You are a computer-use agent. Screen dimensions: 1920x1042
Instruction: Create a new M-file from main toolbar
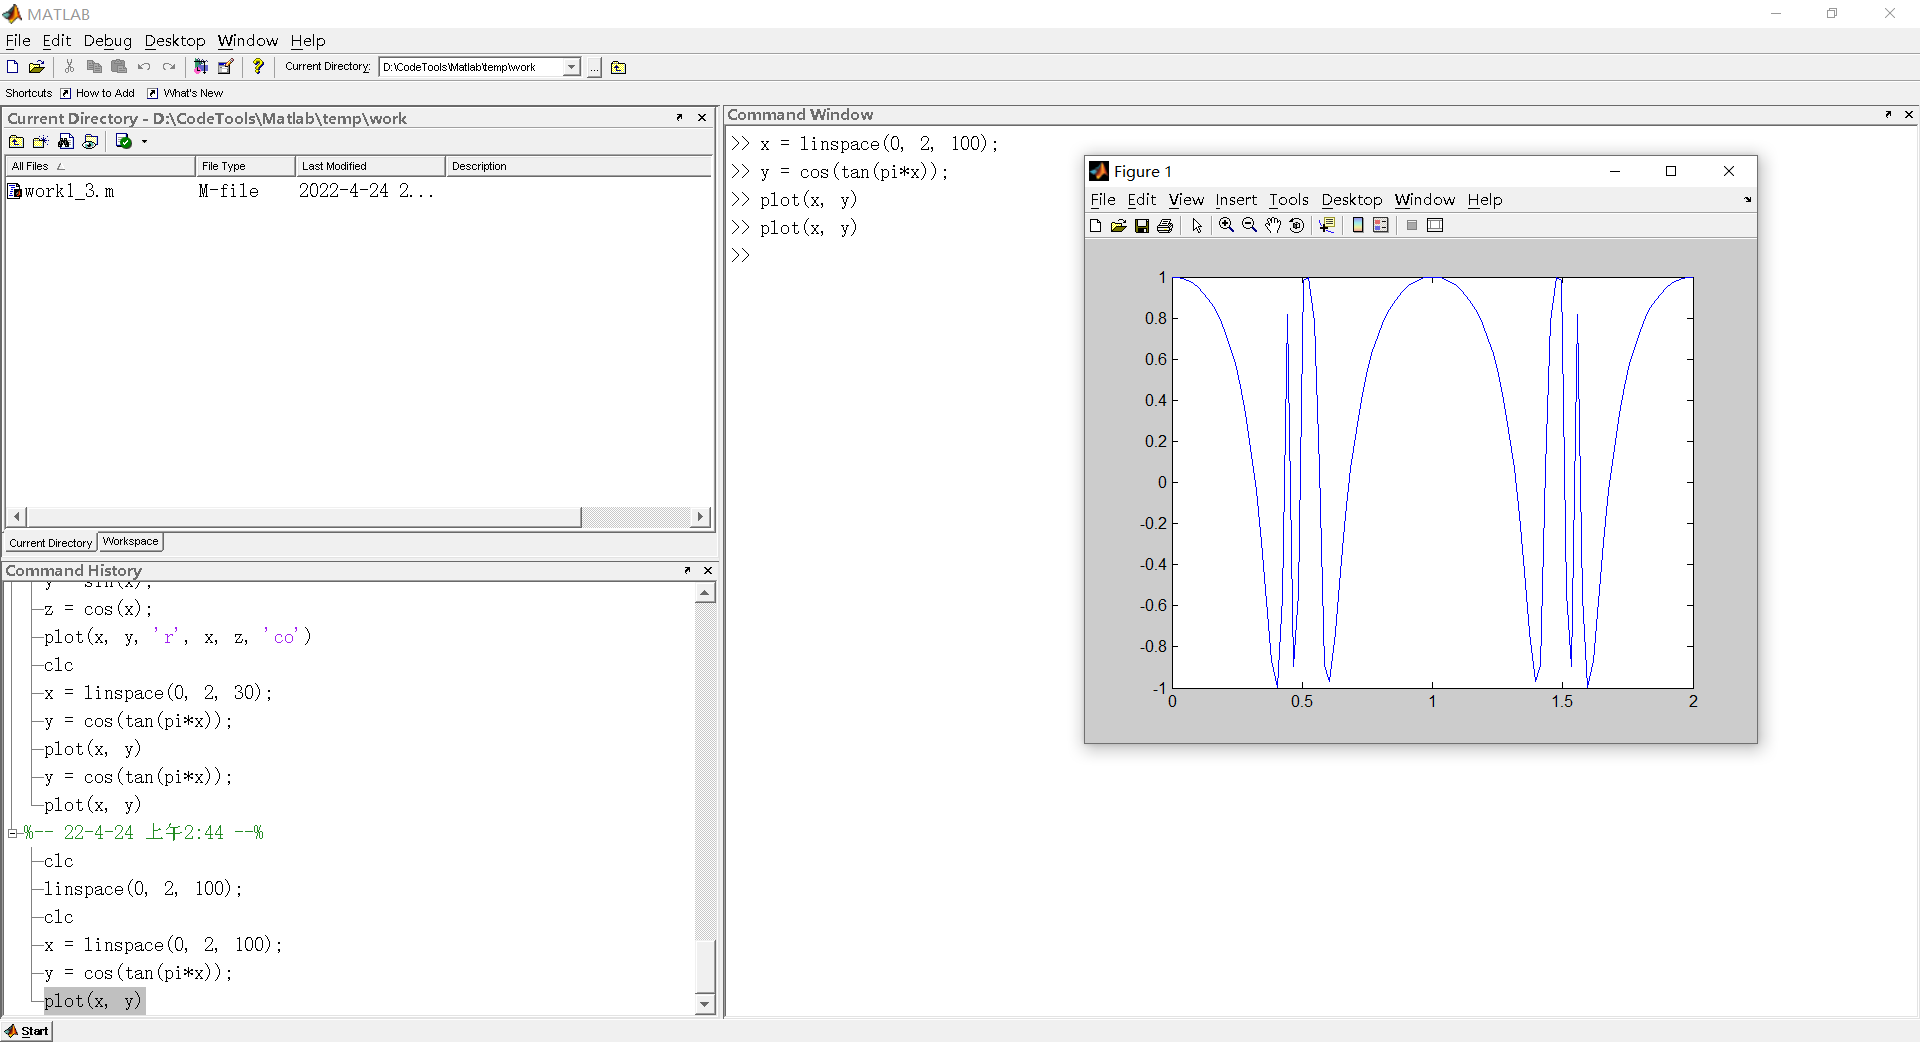12,67
